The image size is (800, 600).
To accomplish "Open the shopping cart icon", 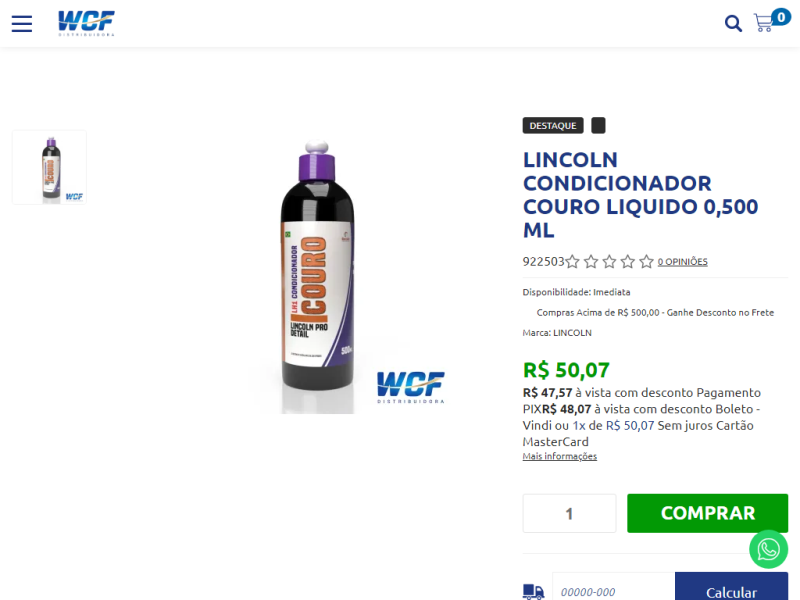I will coord(764,23).
